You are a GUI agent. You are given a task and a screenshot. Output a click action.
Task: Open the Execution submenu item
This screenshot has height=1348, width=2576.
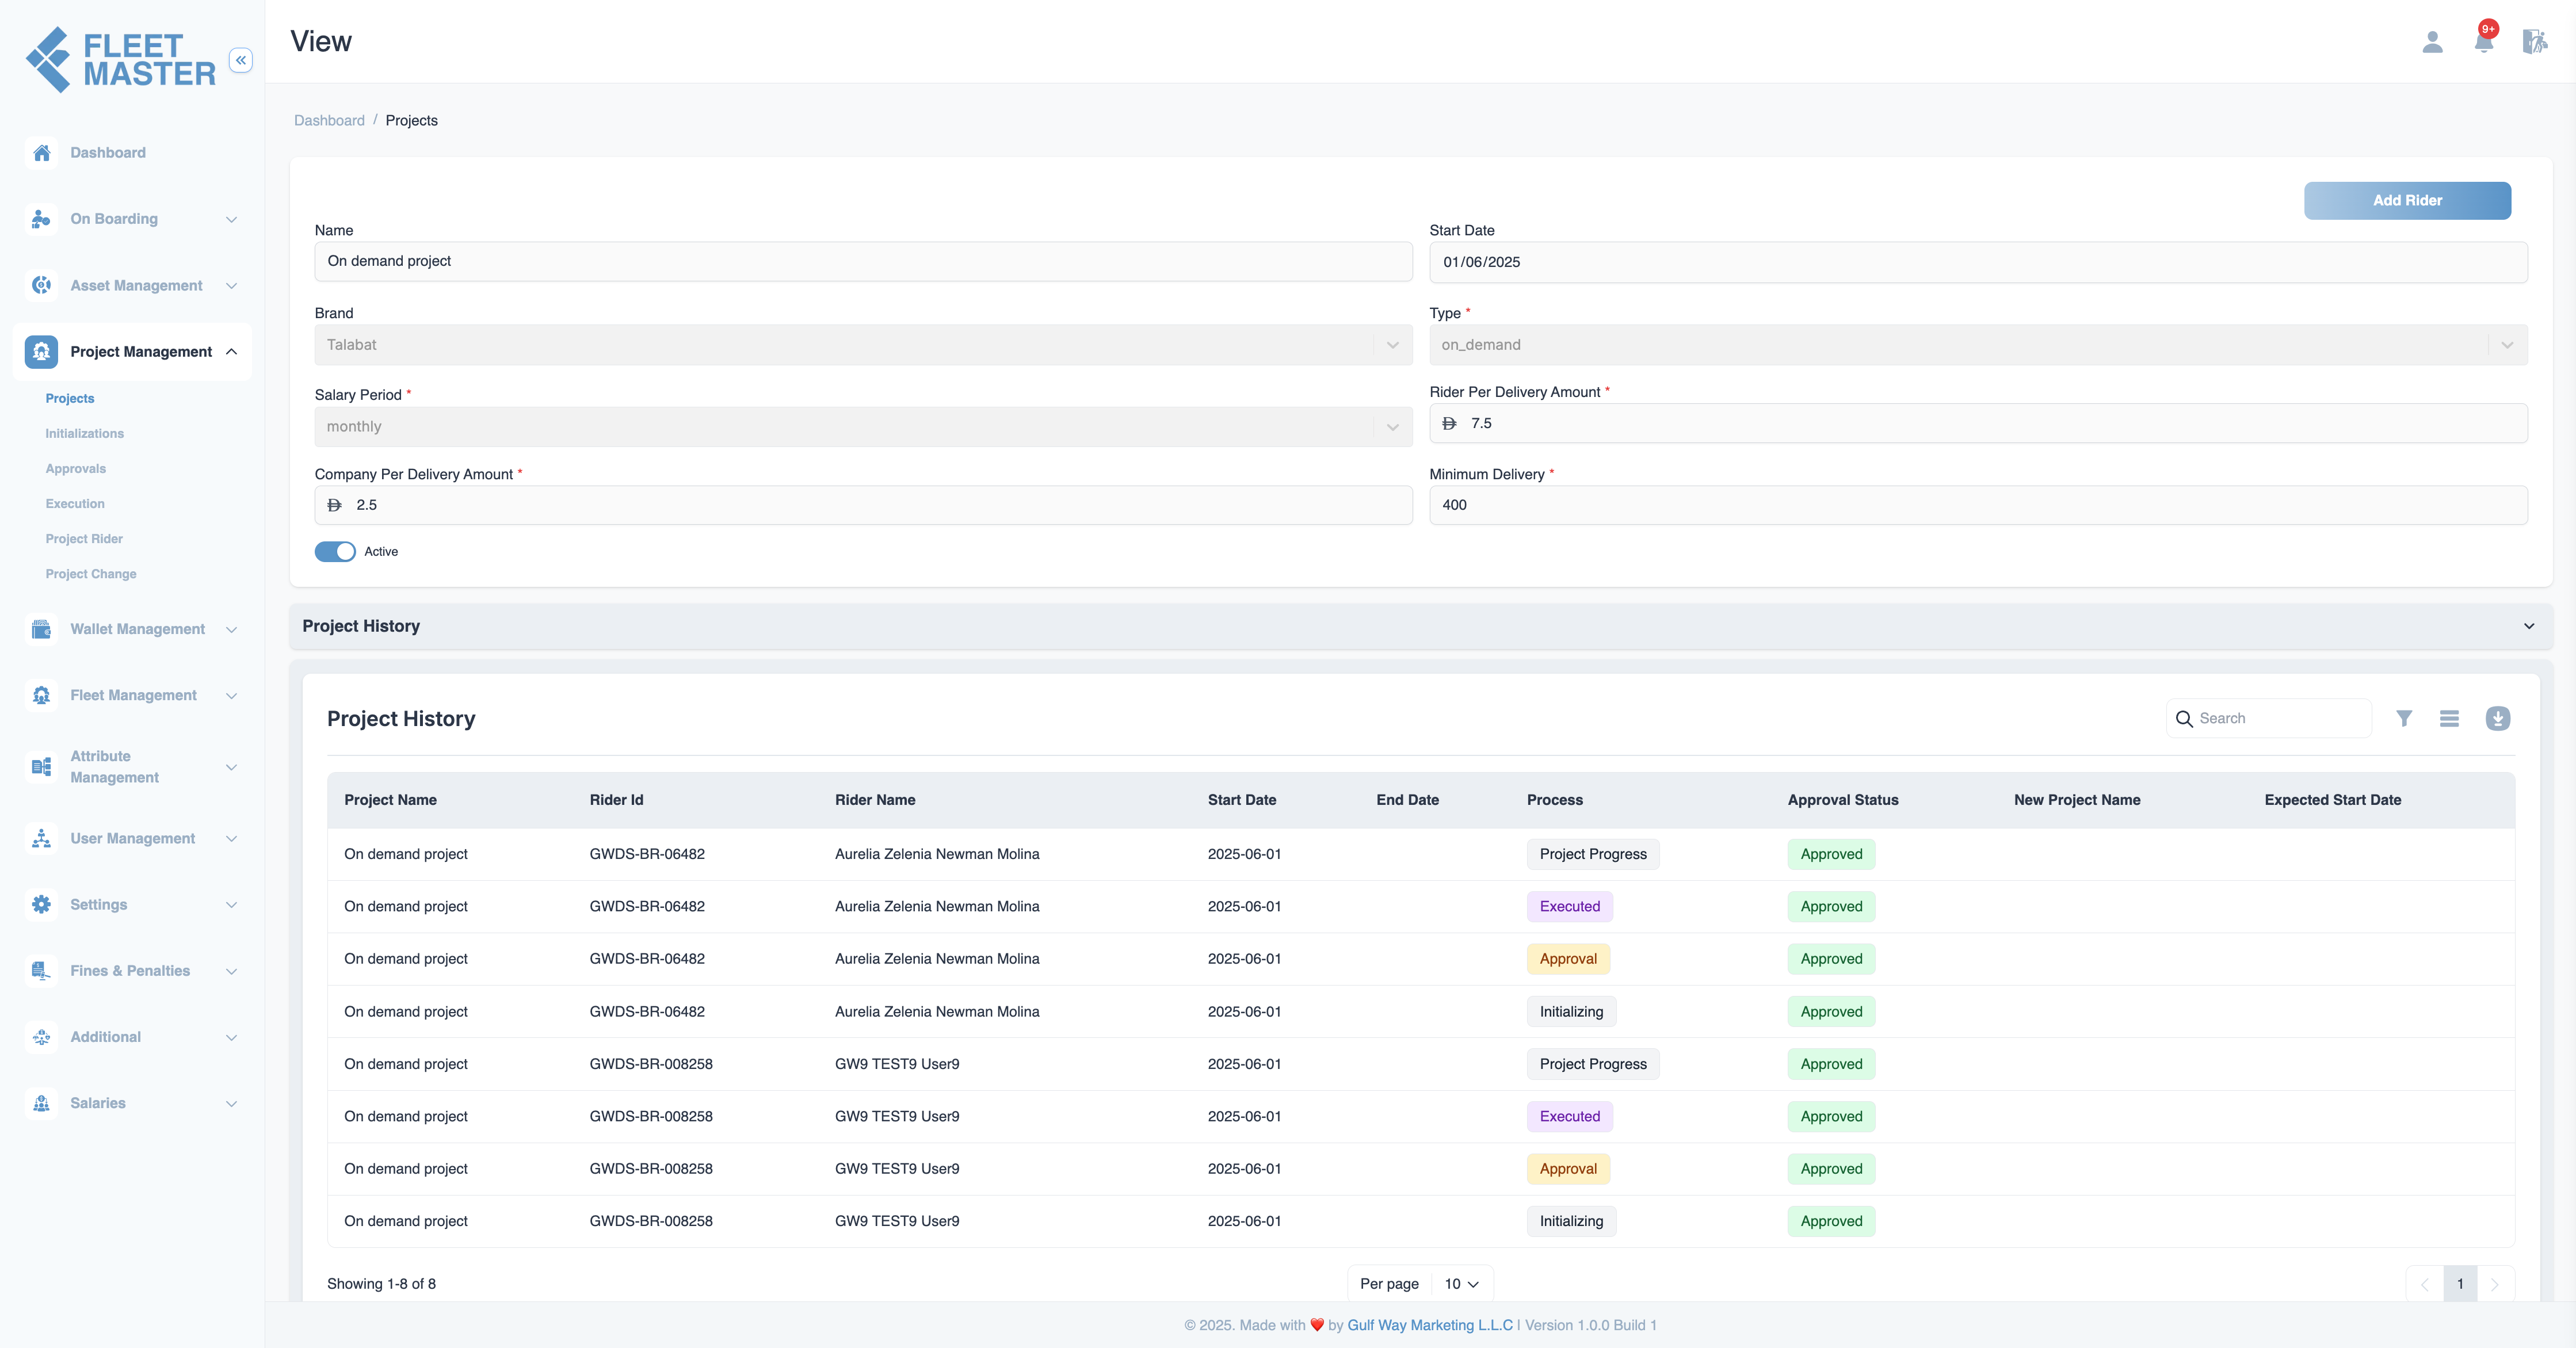pyautogui.click(x=75, y=503)
